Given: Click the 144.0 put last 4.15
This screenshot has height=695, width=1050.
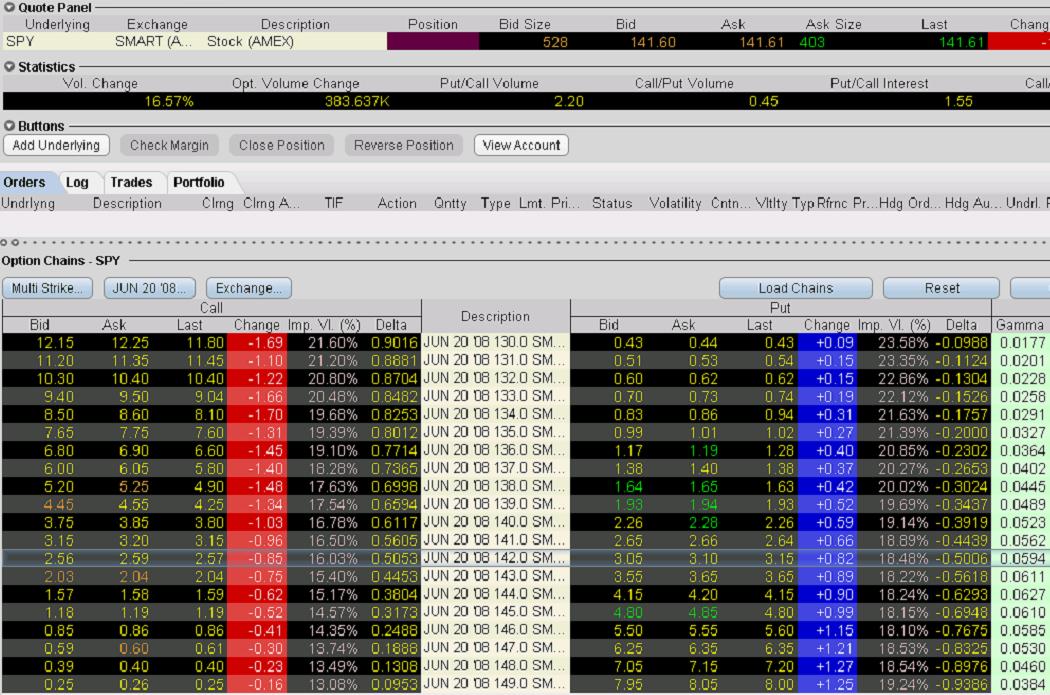Looking at the screenshot, I should click(x=778, y=595).
